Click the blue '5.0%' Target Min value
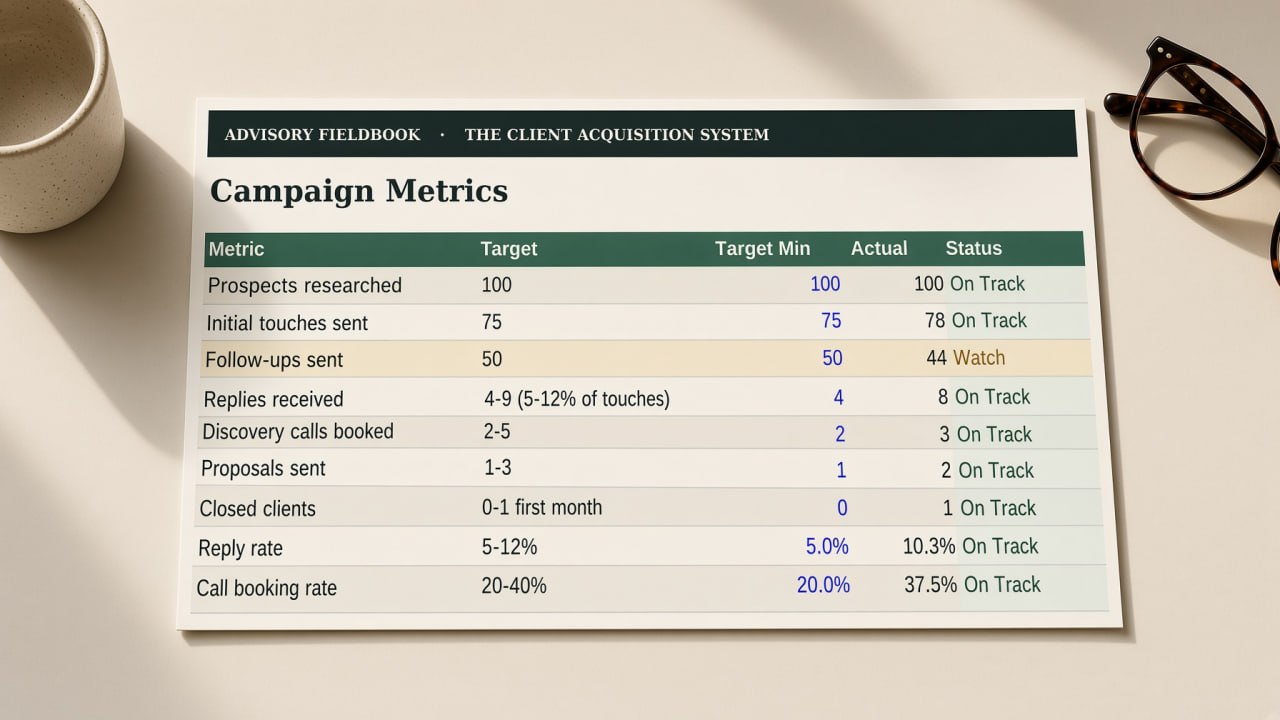The width and height of the screenshot is (1280, 720). tap(827, 547)
